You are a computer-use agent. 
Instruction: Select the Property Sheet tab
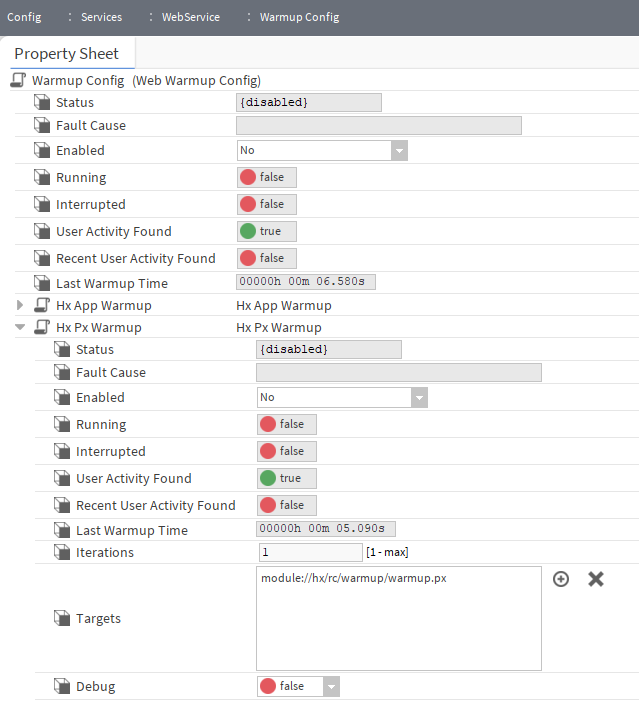(67, 54)
